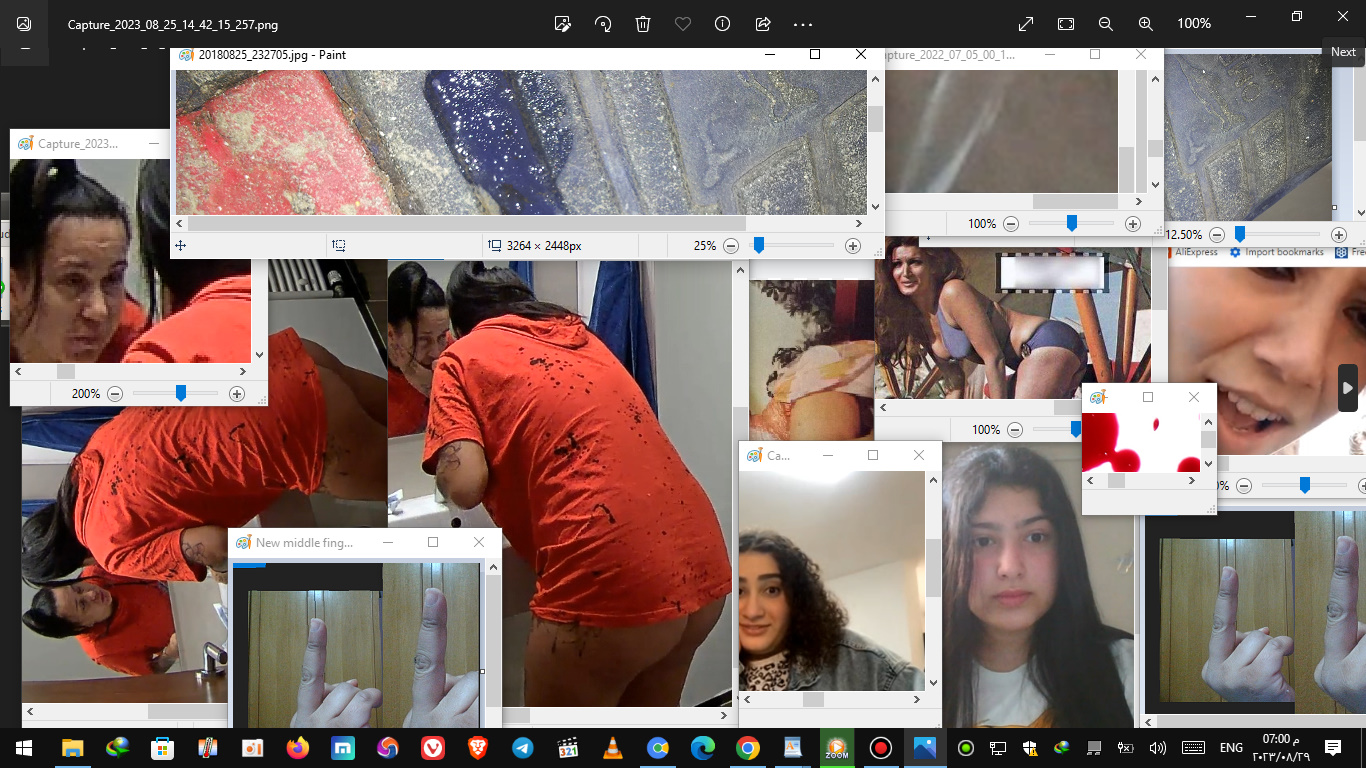Open the Windows Start button
The image size is (1366, 768).
[24, 748]
